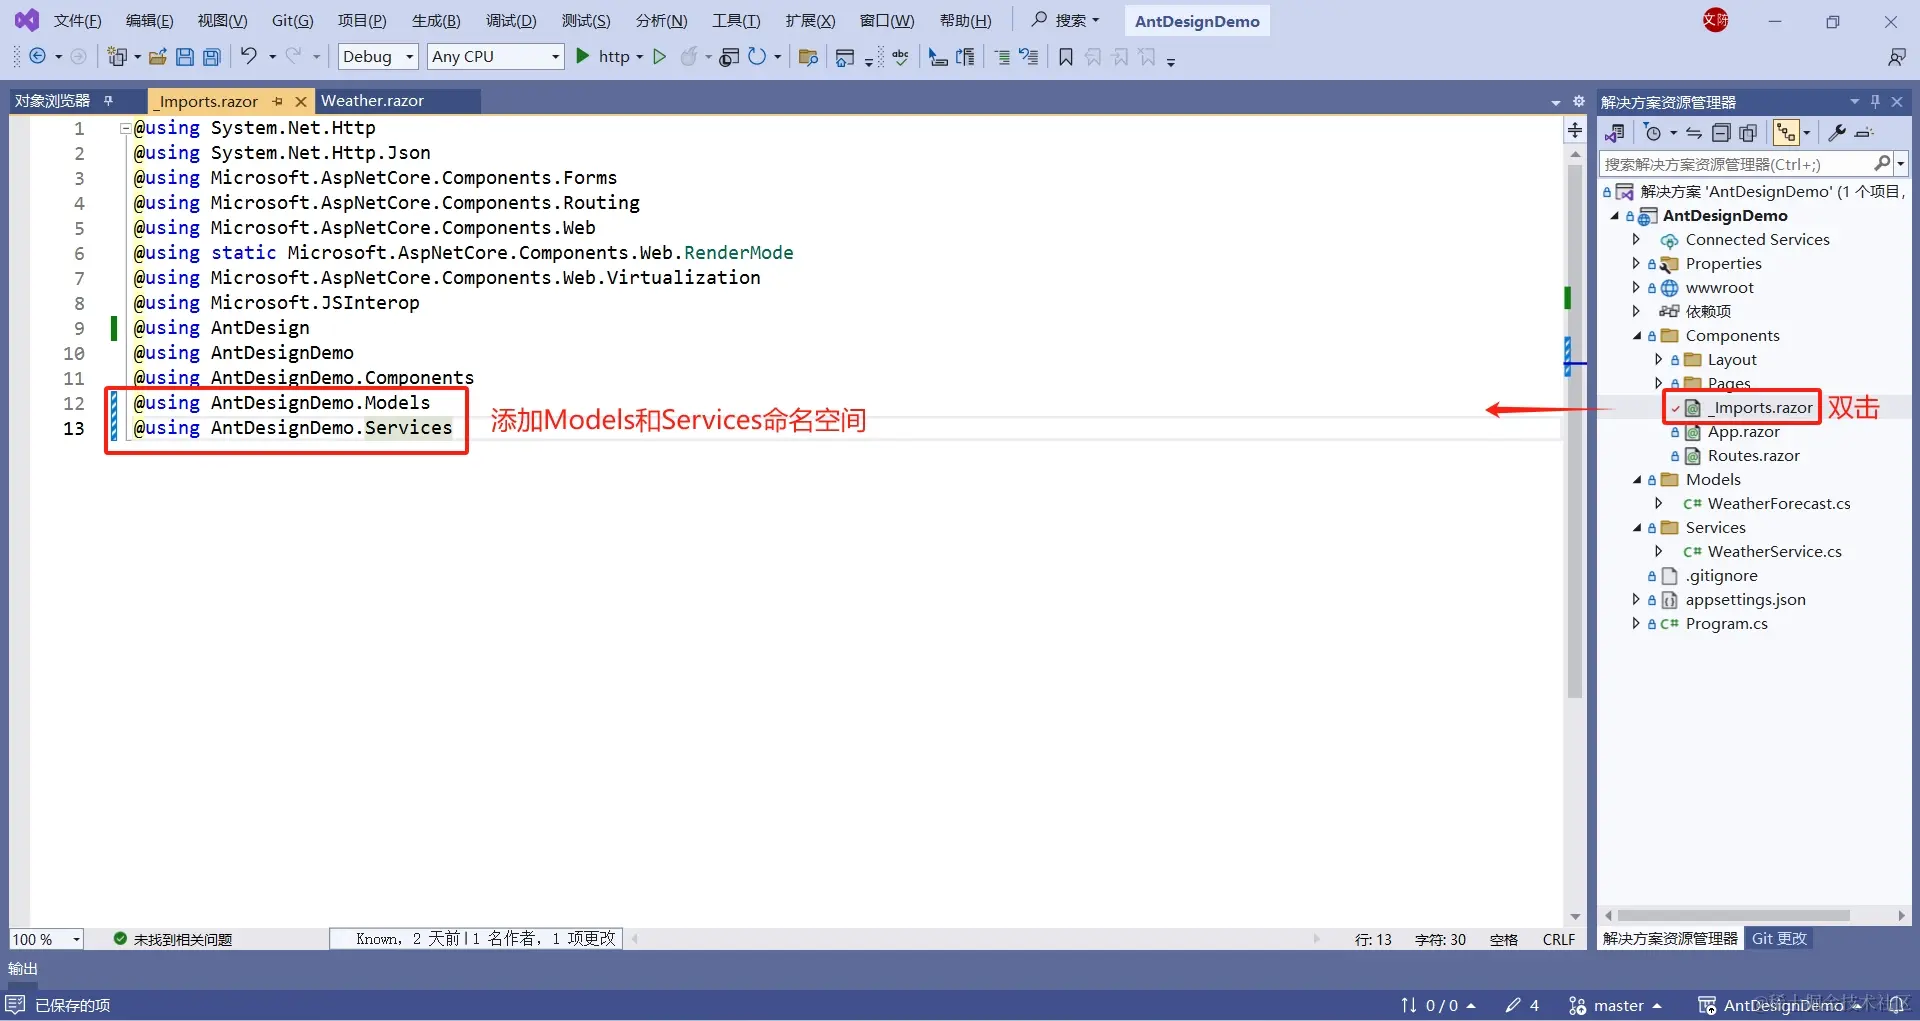Open the Git(G) menu
The image size is (1920, 1021).
click(x=292, y=20)
